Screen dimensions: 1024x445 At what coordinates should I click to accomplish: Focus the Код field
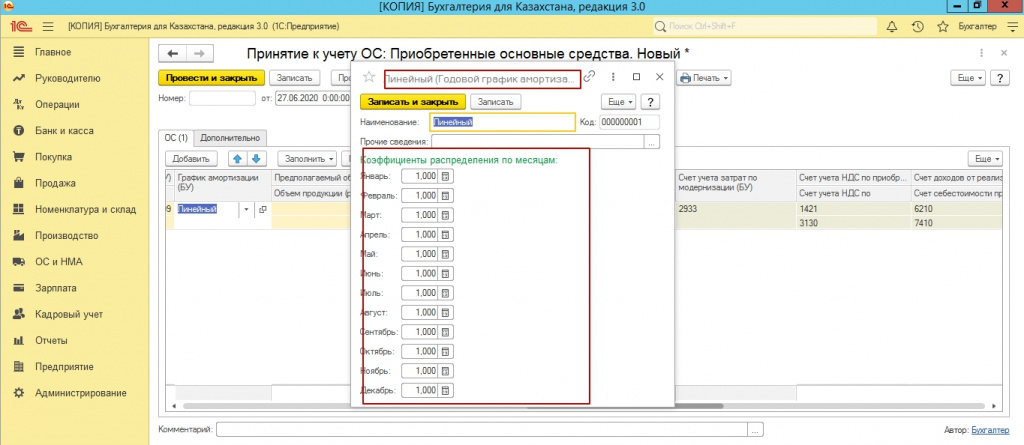coord(630,122)
